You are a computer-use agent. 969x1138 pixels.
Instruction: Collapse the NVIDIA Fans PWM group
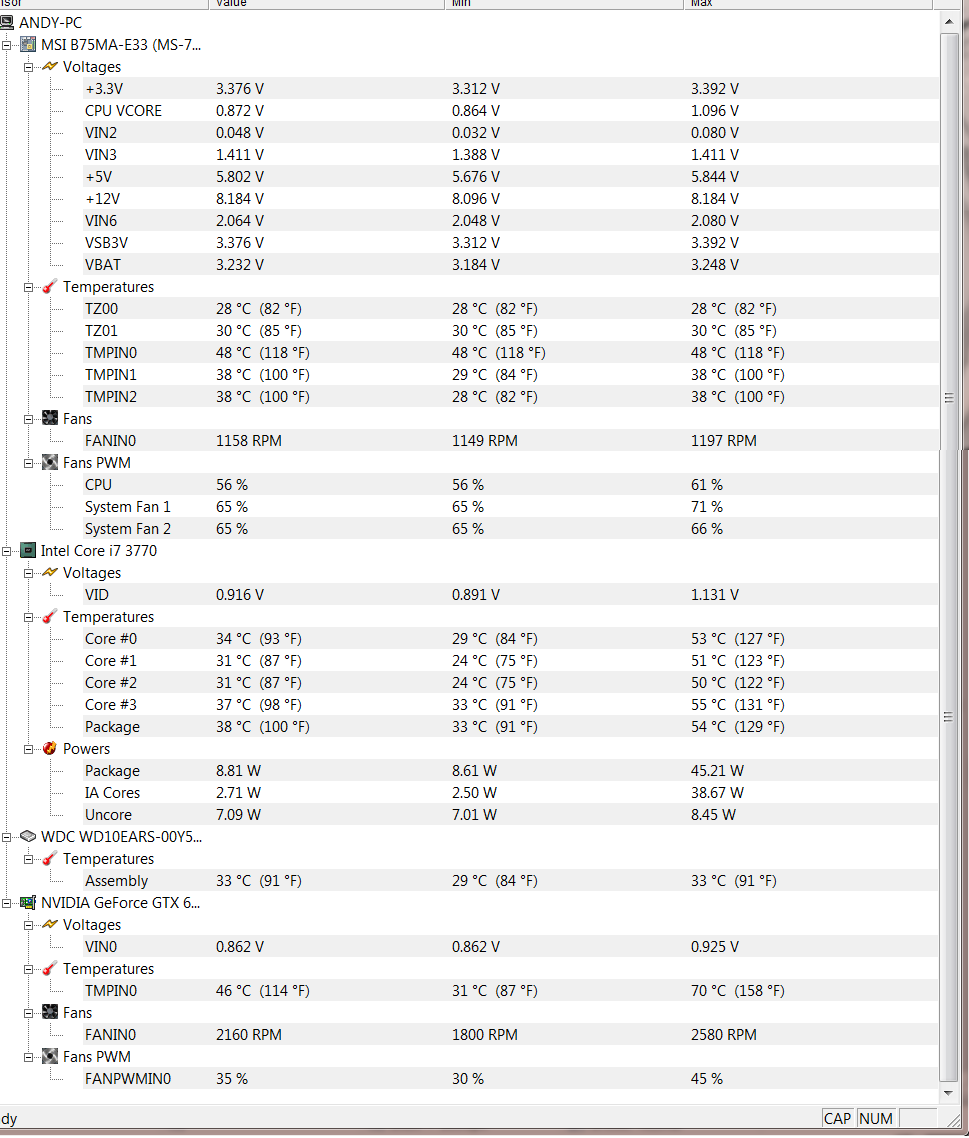[x=28, y=1057]
